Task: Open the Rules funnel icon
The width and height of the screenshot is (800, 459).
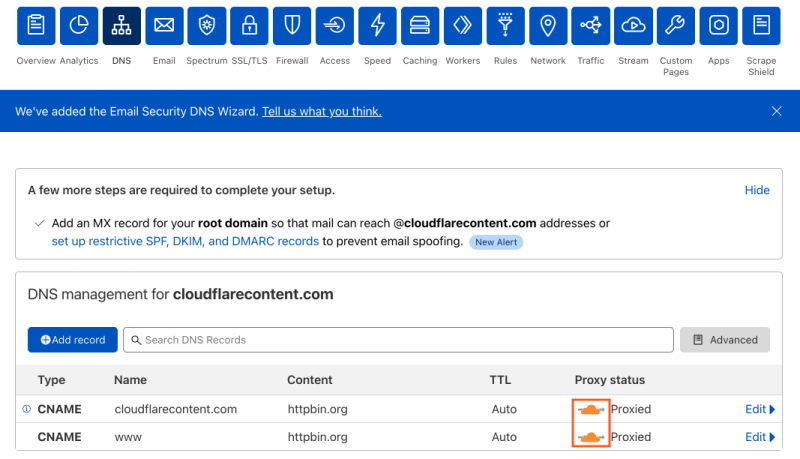Action: click(506, 26)
